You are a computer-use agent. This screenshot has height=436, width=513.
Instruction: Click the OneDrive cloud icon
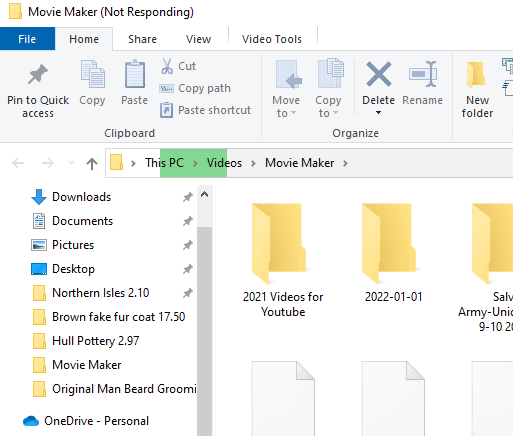click(31, 421)
